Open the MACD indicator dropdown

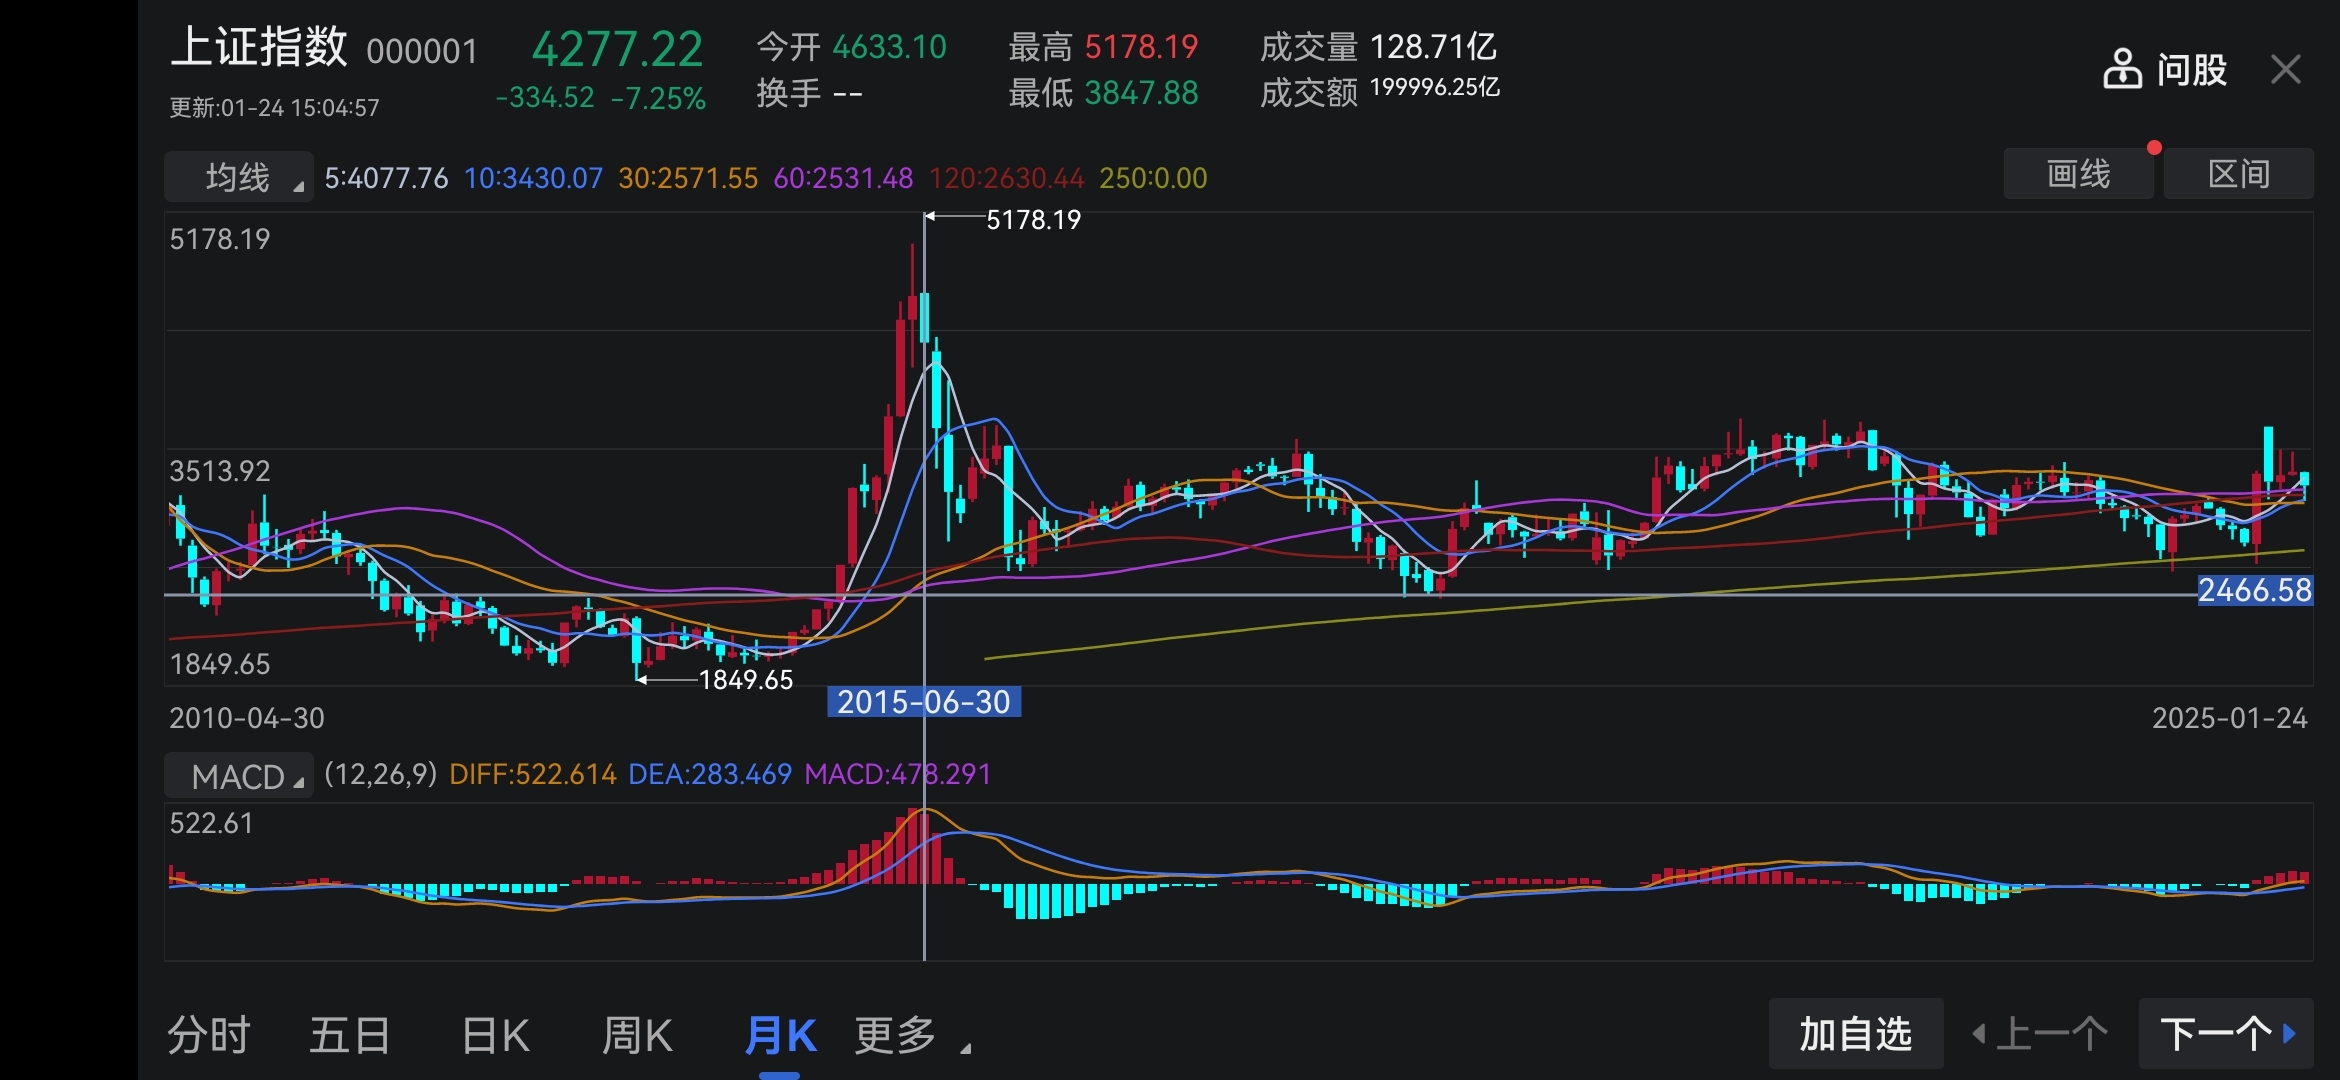(239, 776)
